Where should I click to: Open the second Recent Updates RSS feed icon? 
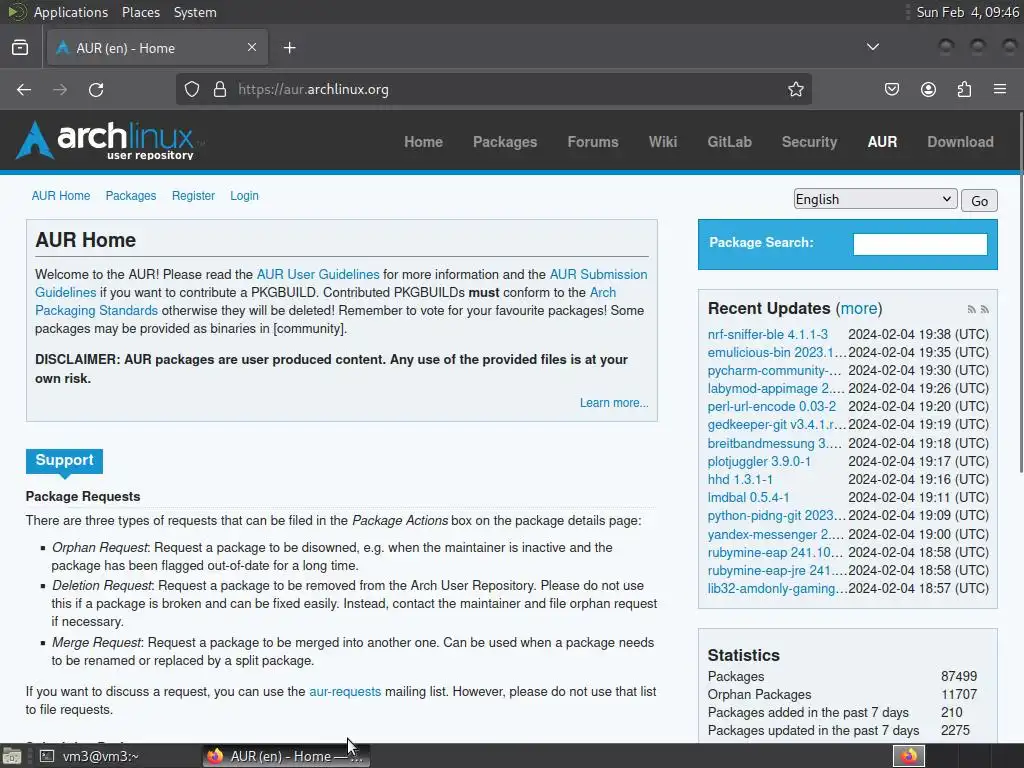985,310
